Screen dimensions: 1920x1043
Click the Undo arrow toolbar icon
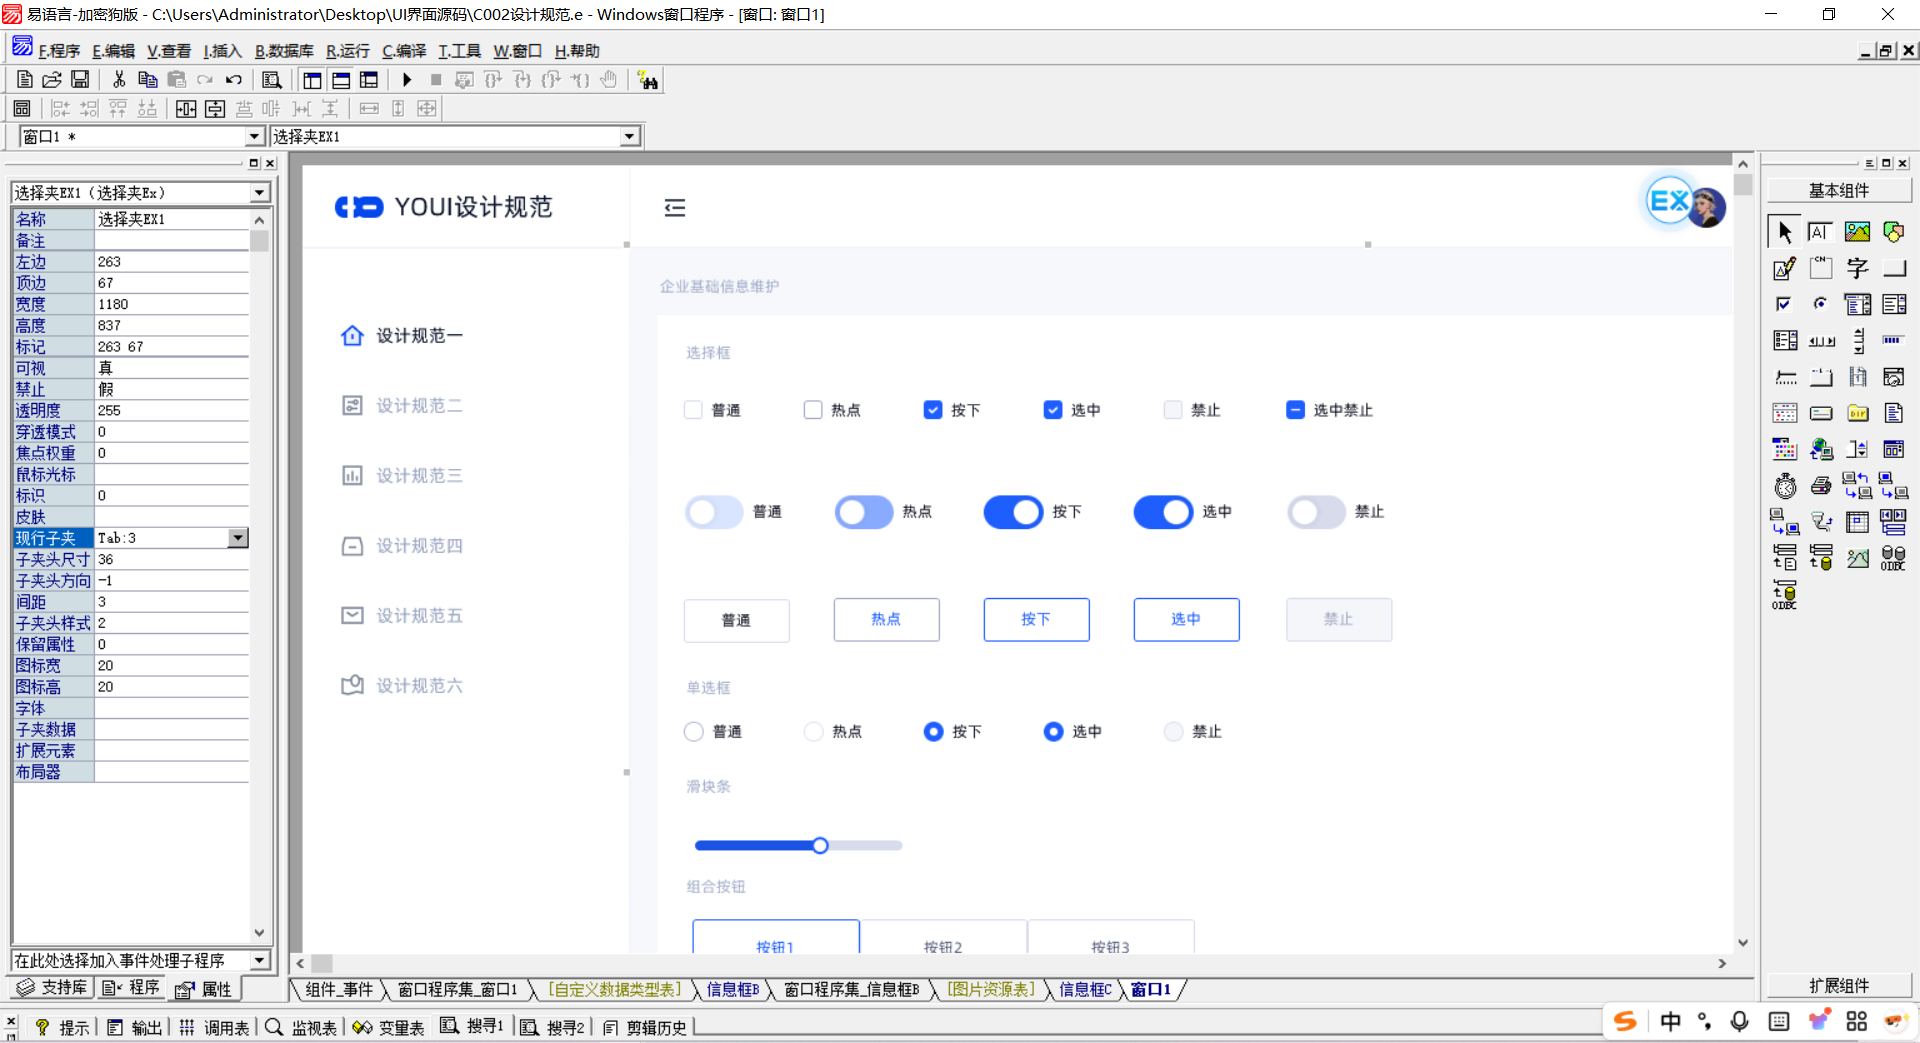[x=233, y=80]
